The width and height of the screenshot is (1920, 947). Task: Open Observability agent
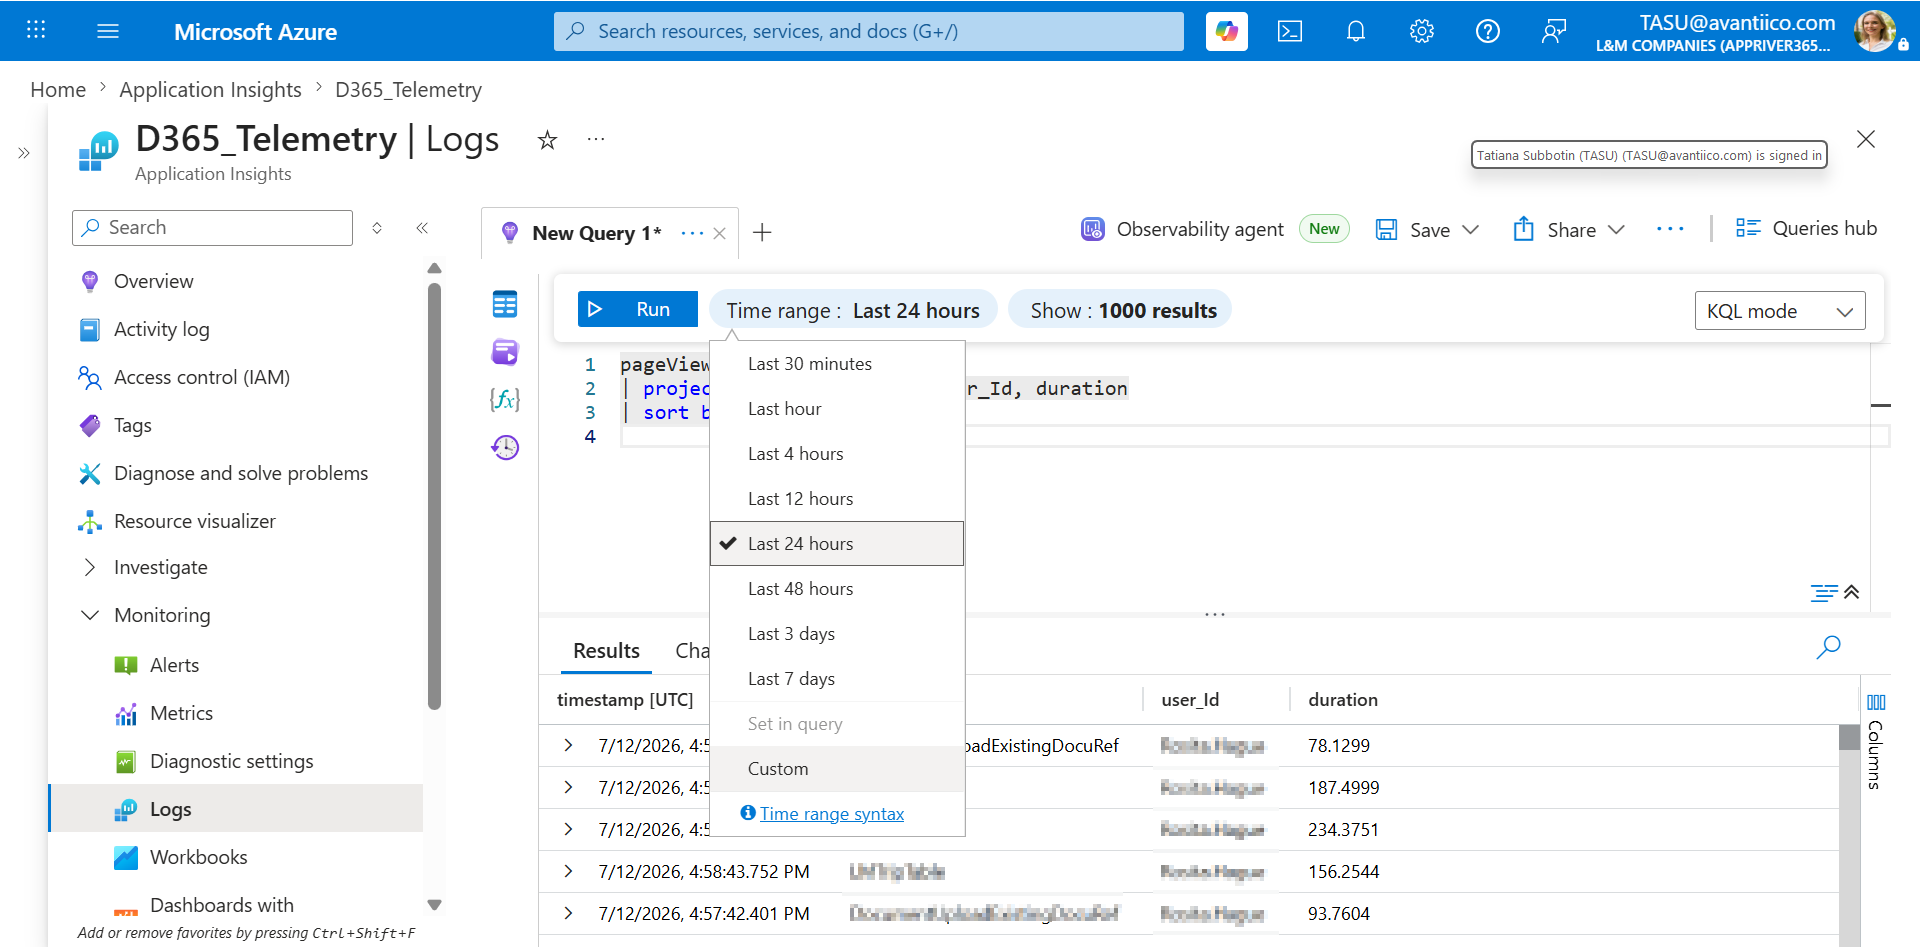click(1183, 230)
